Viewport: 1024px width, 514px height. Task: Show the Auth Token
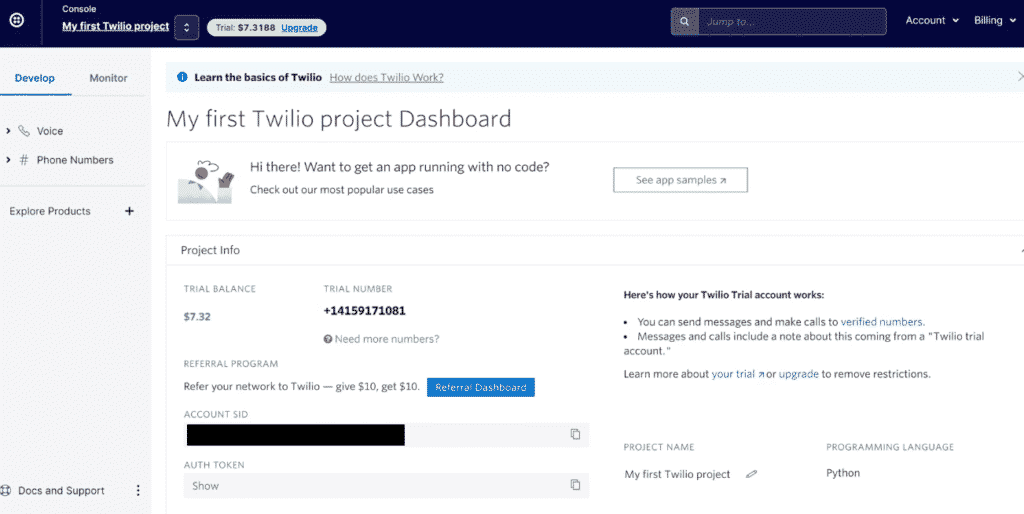click(206, 486)
